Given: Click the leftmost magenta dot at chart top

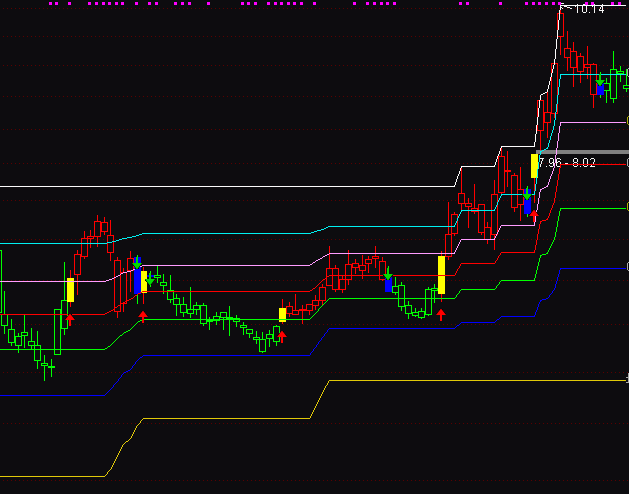Looking at the screenshot, I should point(50,4).
